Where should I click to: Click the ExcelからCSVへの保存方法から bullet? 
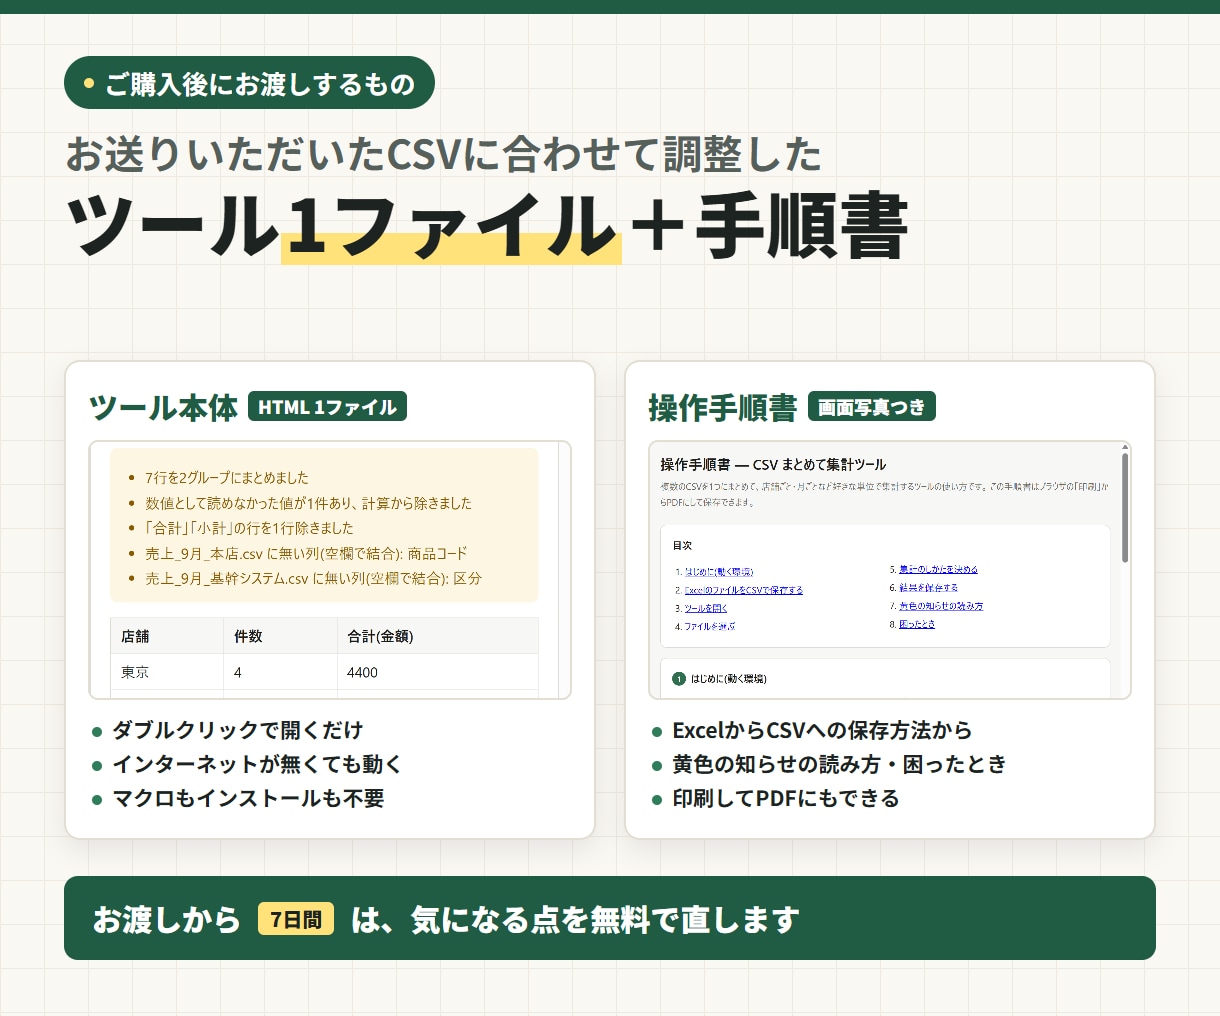822,730
